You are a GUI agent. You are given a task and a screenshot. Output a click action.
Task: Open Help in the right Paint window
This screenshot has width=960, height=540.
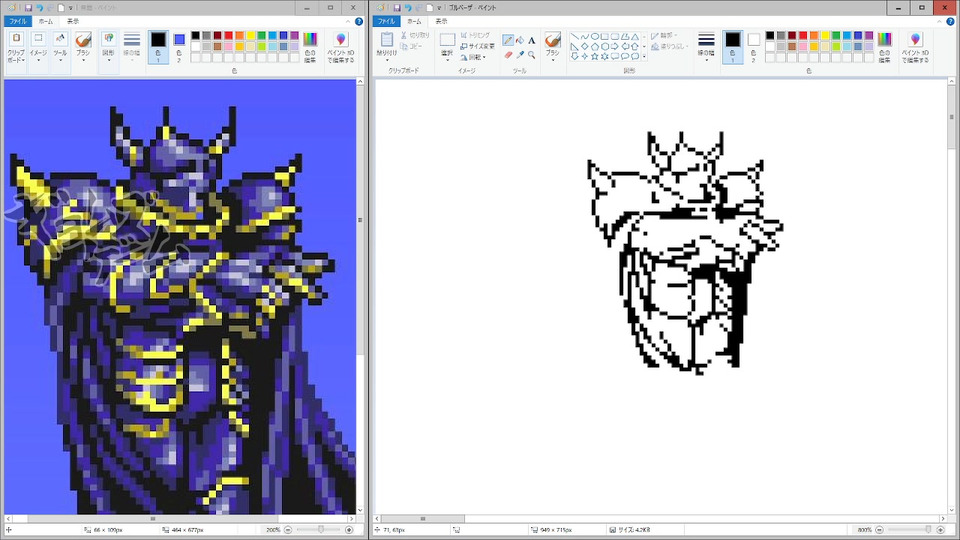tap(950, 21)
